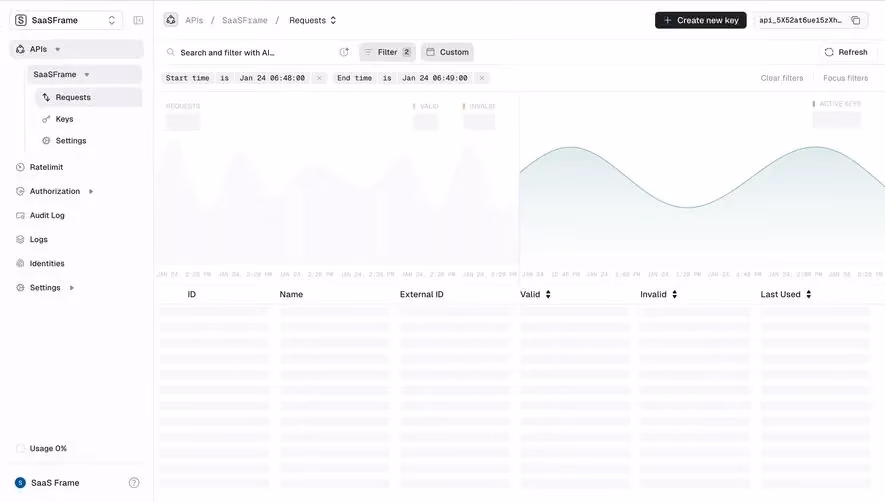The width and height of the screenshot is (885, 502).
Task: Open the SaaSFrame workspace switcher
Action: tap(66, 20)
